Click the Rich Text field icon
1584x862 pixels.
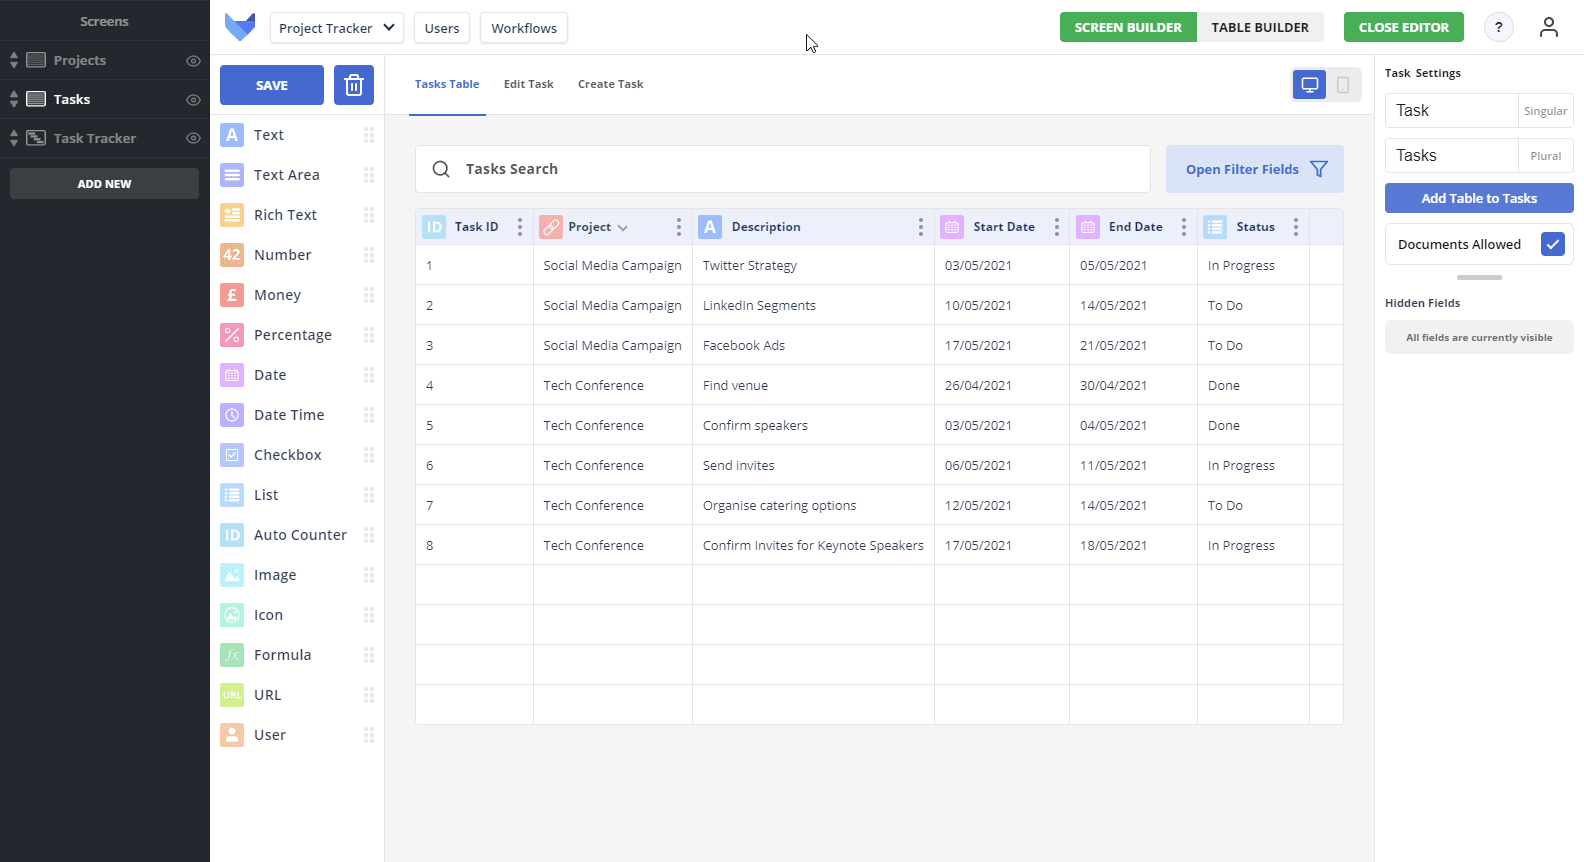pyautogui.click(x=232, y=215)
